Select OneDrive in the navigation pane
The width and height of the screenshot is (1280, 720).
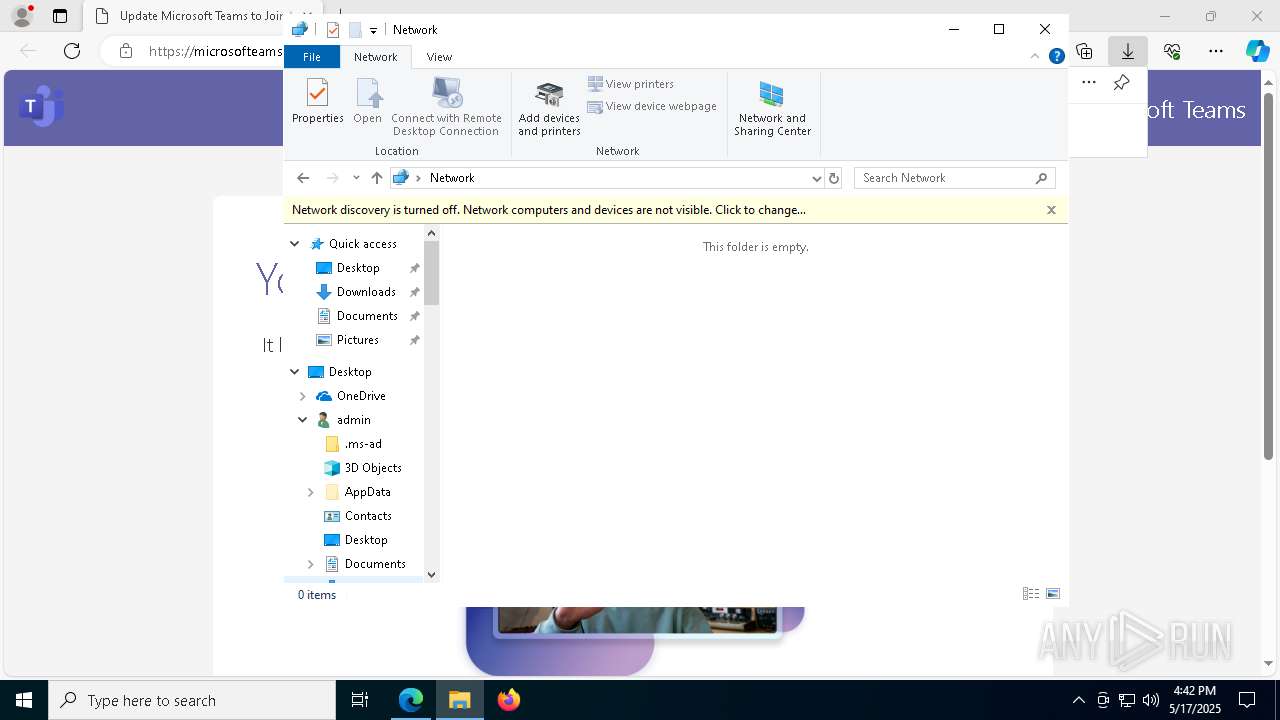coord(361,396)
